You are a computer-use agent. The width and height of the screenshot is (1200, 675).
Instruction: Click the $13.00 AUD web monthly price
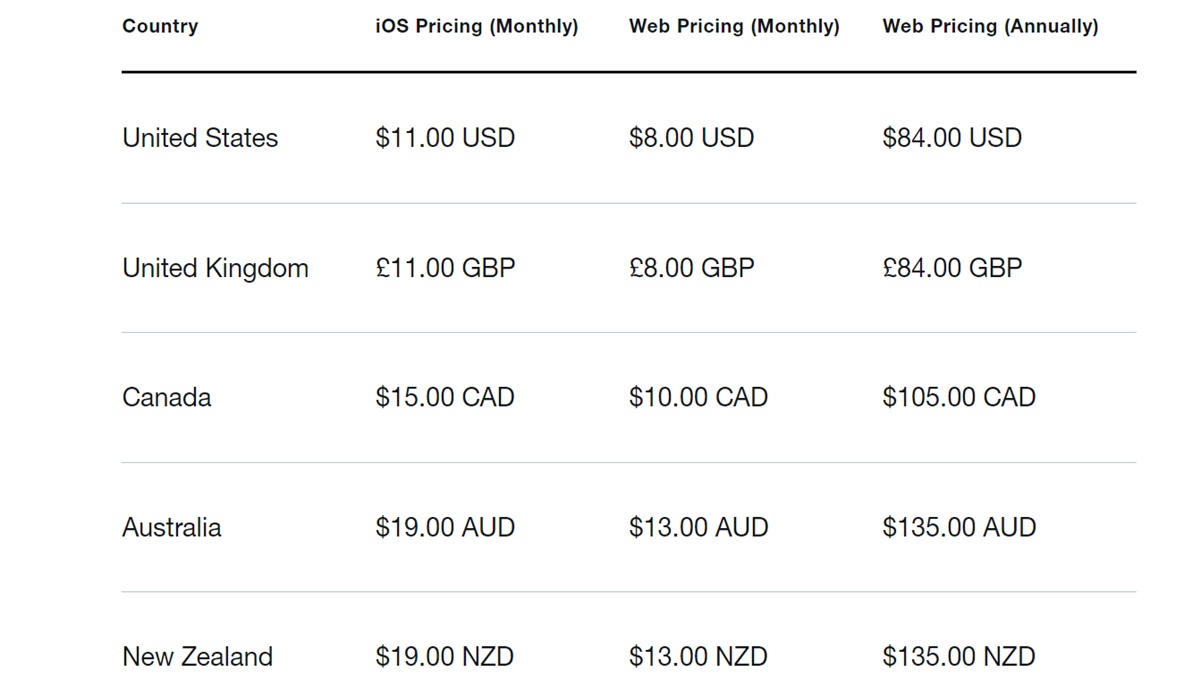[x=698, y=527]
